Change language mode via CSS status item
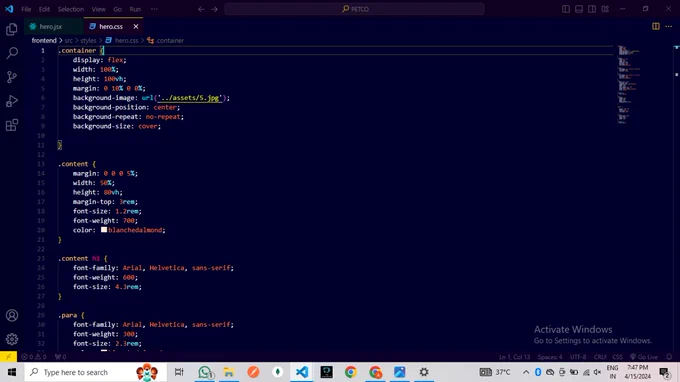This screenshot has height=382, width=680. (617, 357)
